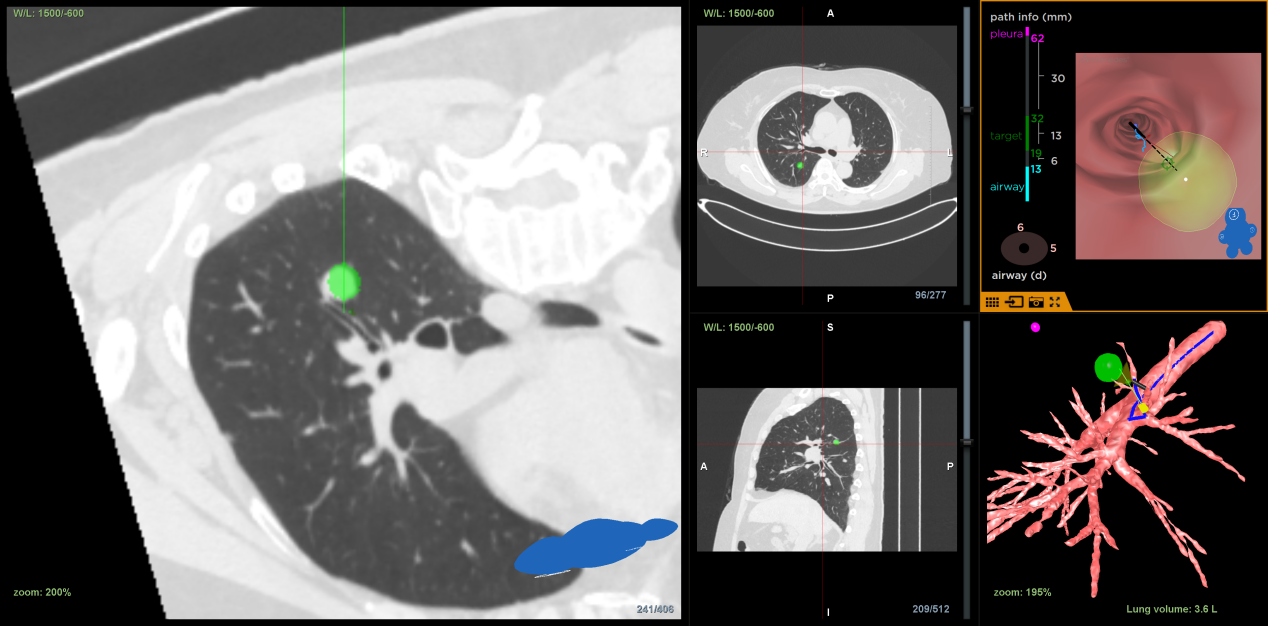Click the blue figure orientation icon in endoscopic view
Image resolution: width=1268 pixels, height=626 pixels.
pyautogui.click(x=1238, y=231)
